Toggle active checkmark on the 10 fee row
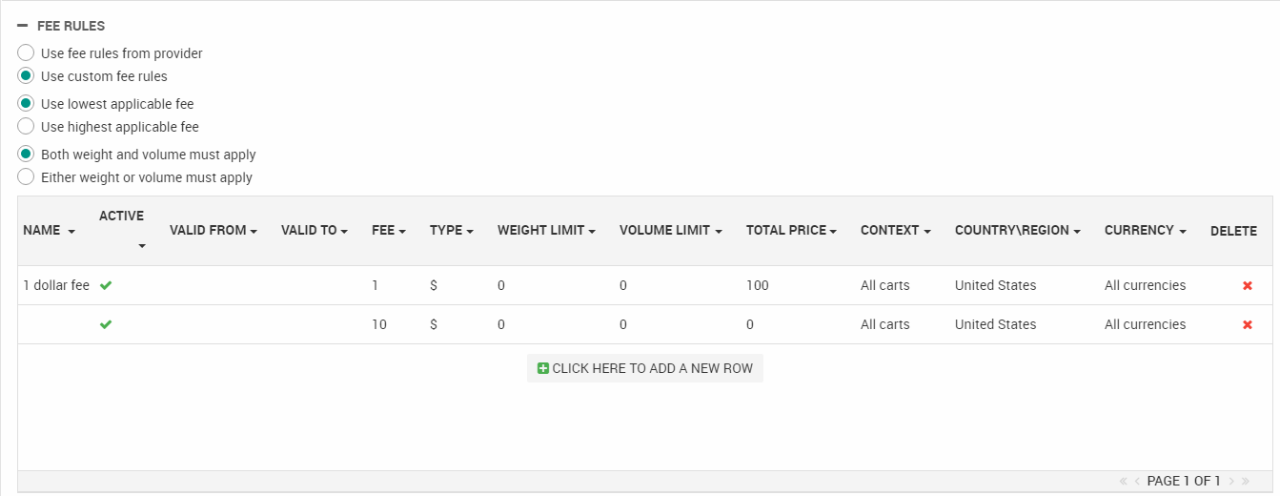The height and width of the screenshot is (496, 1280). 106,325
